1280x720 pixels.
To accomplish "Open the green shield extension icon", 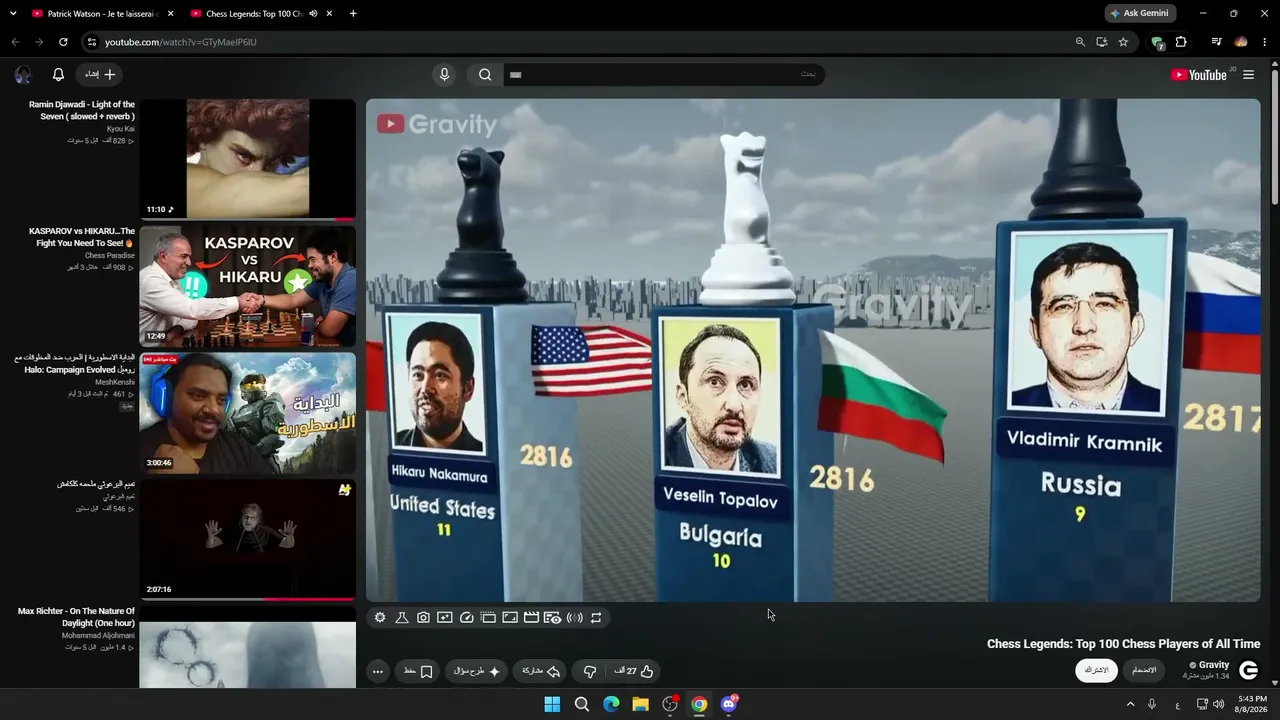I will click(1158, 42).
